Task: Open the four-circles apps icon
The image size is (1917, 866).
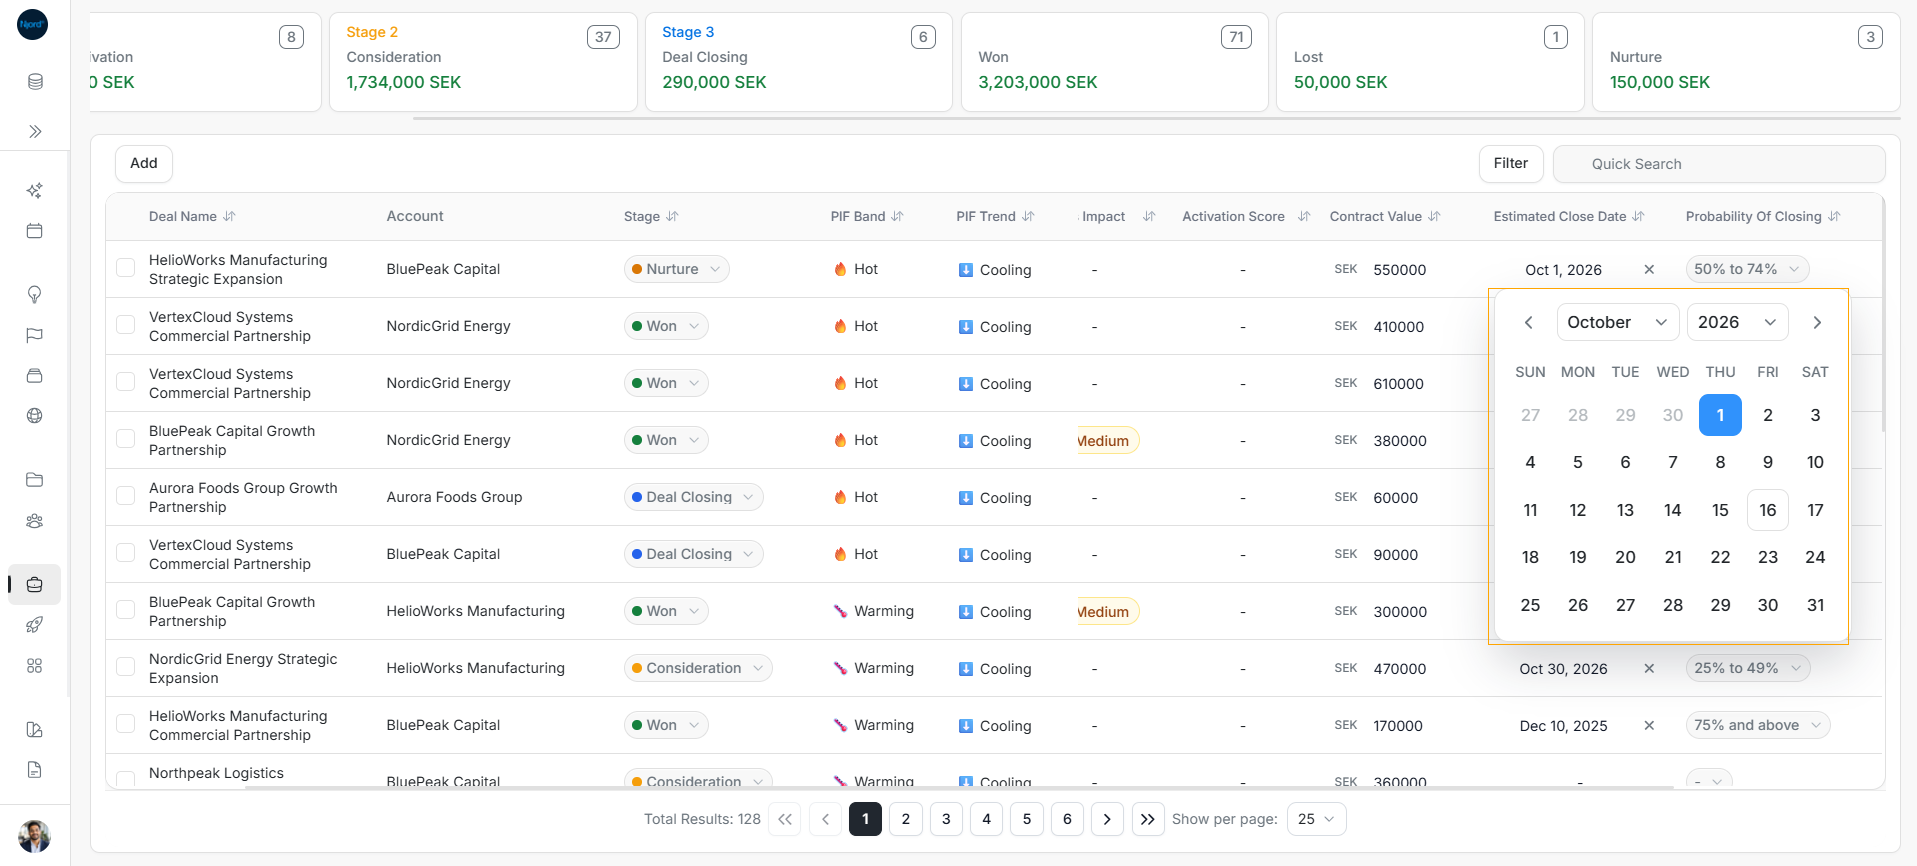Action: pyautogui.click(x=35, y=666)
